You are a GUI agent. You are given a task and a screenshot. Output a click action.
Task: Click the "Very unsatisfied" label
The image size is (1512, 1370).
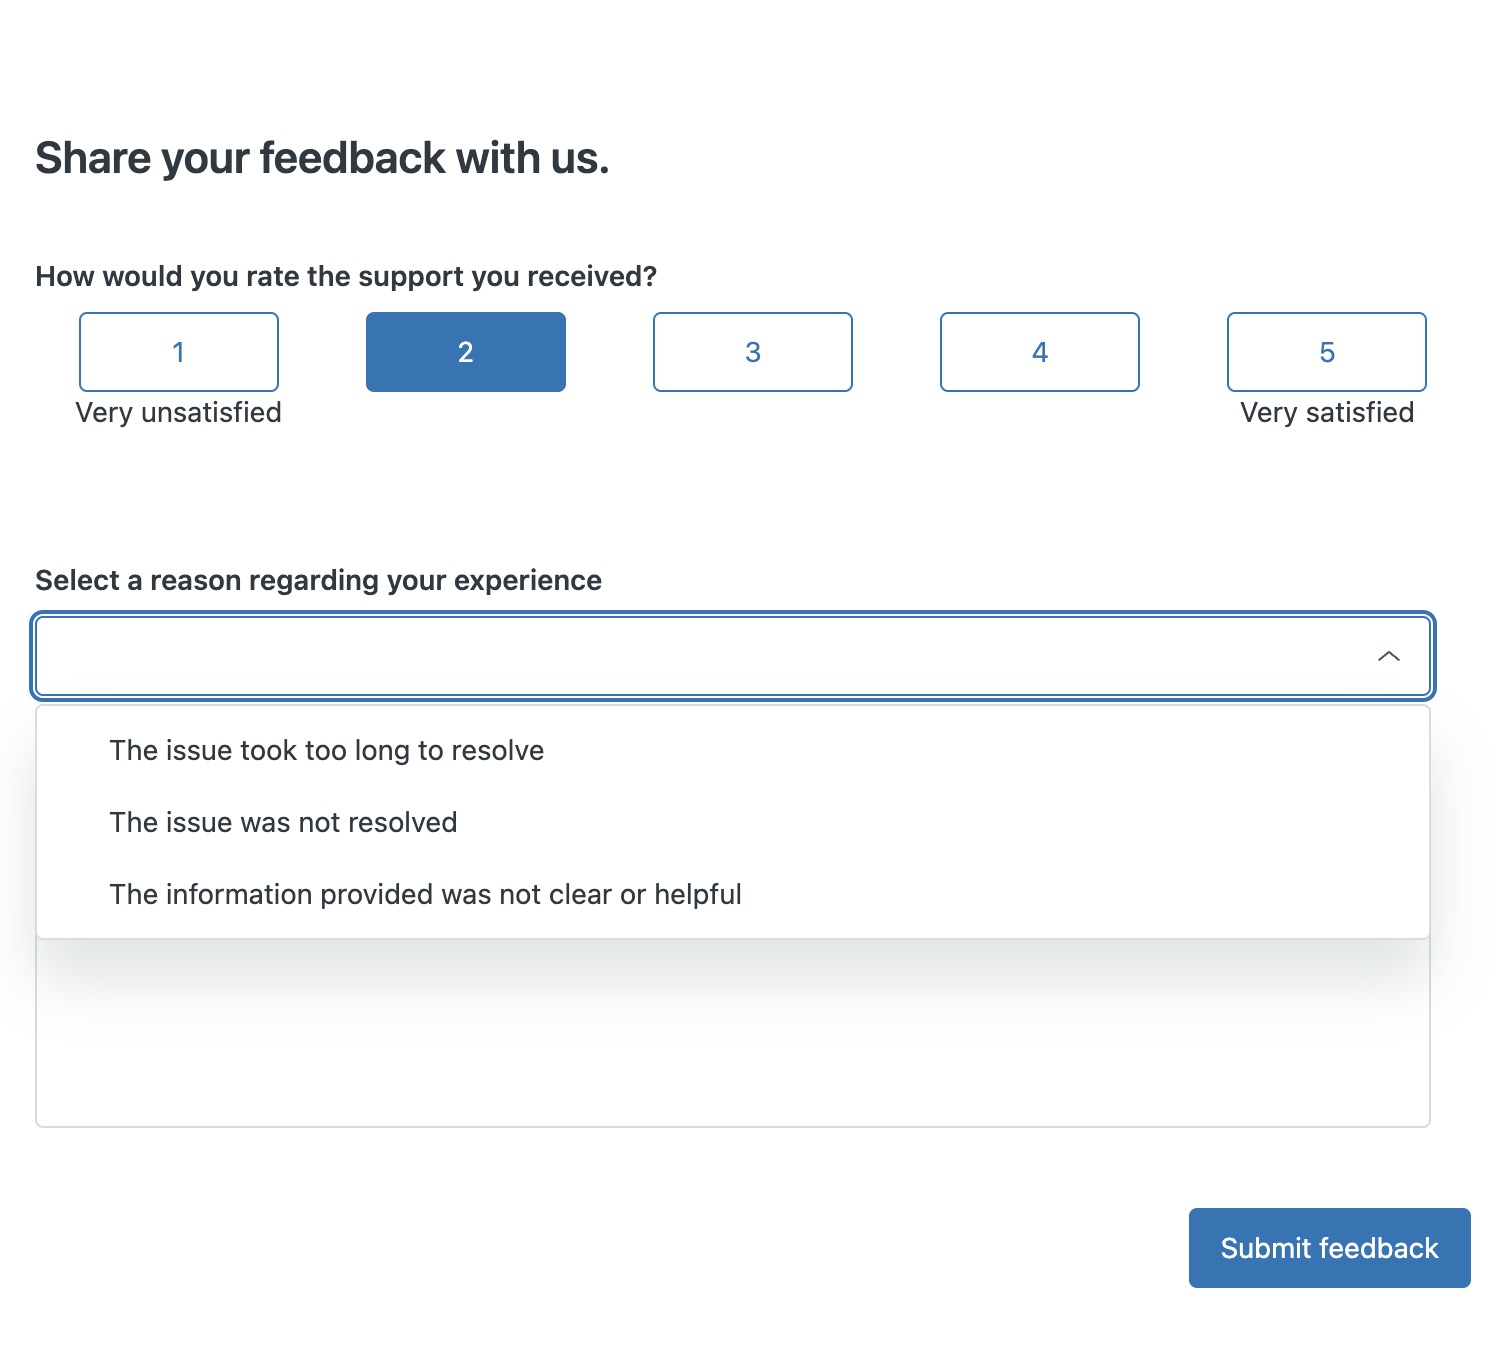[x=179, y=413]
